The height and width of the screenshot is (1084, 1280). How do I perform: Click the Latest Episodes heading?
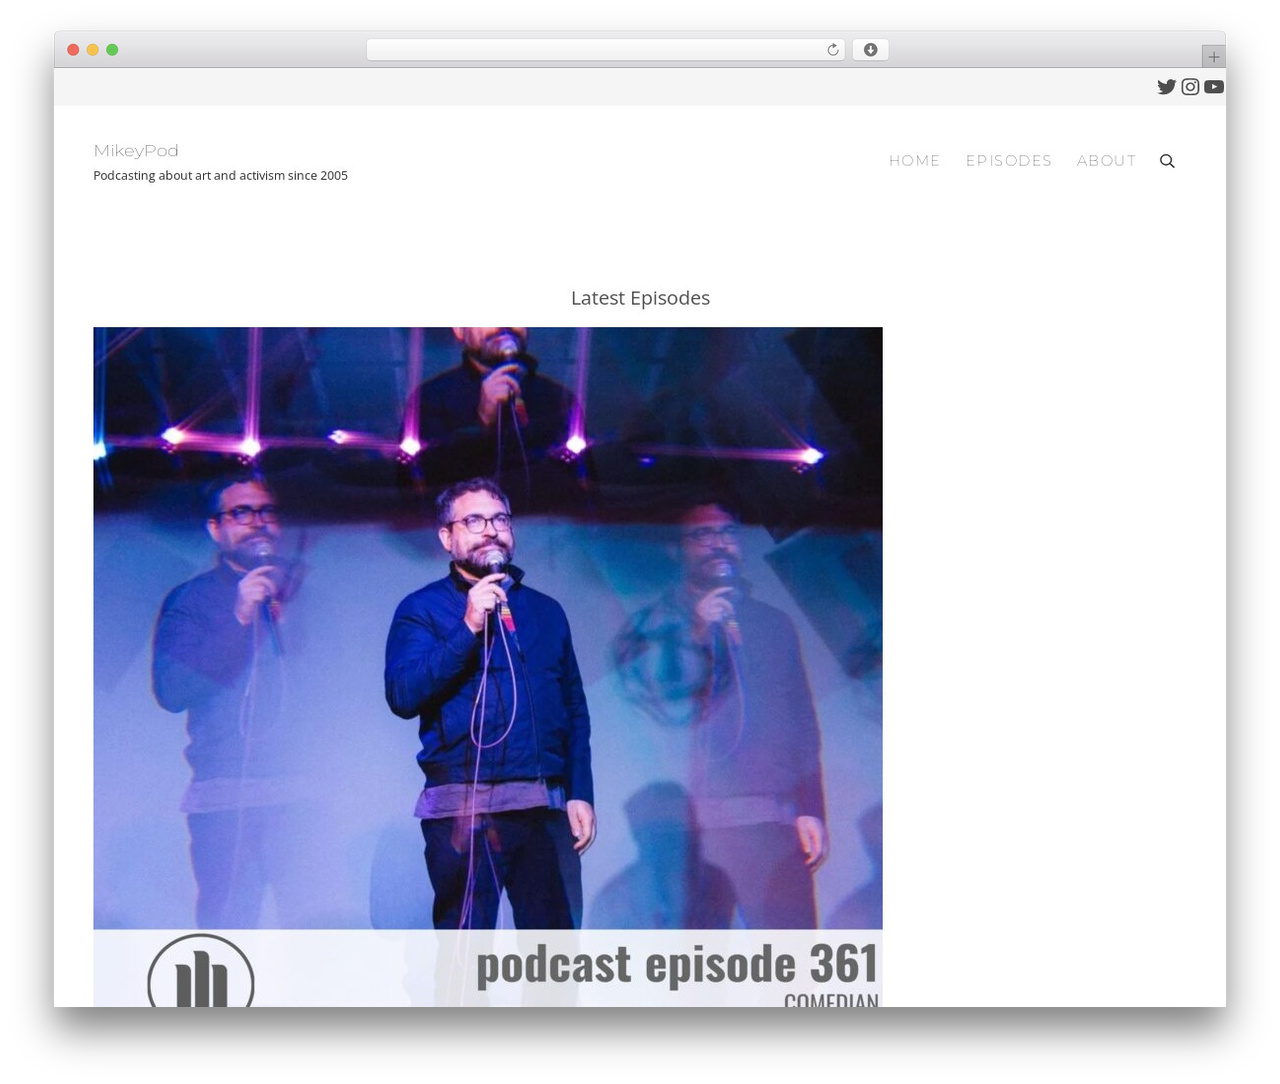[640, 298]
